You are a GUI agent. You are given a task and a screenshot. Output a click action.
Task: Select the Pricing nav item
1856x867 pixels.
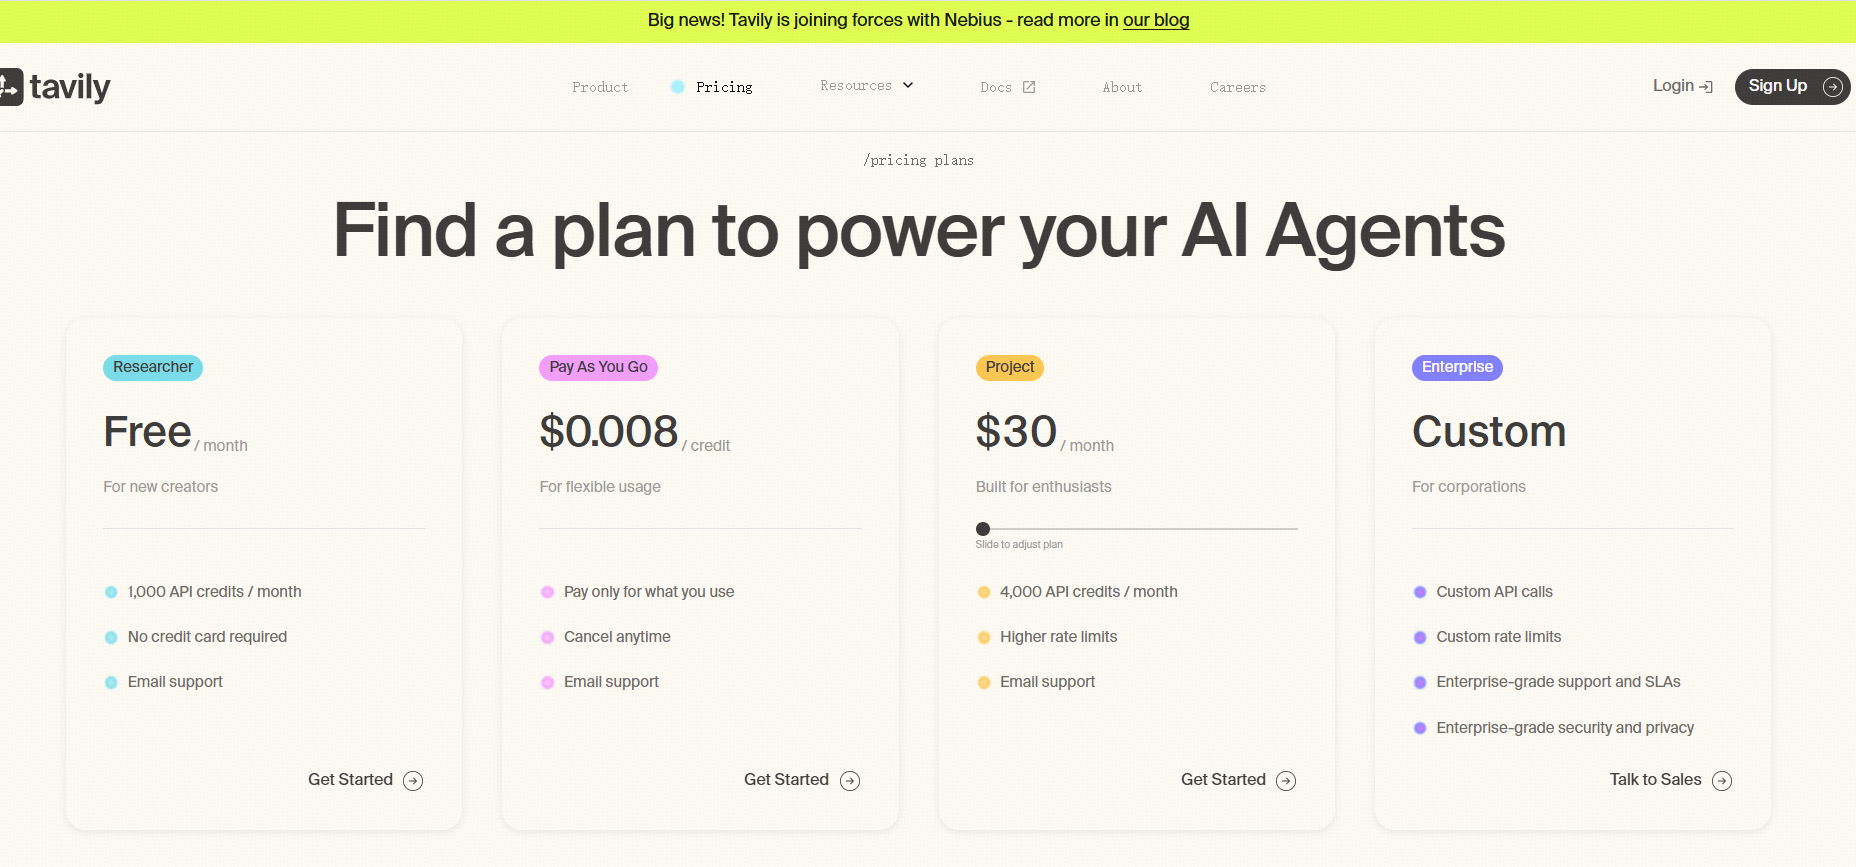pos(724,88)
